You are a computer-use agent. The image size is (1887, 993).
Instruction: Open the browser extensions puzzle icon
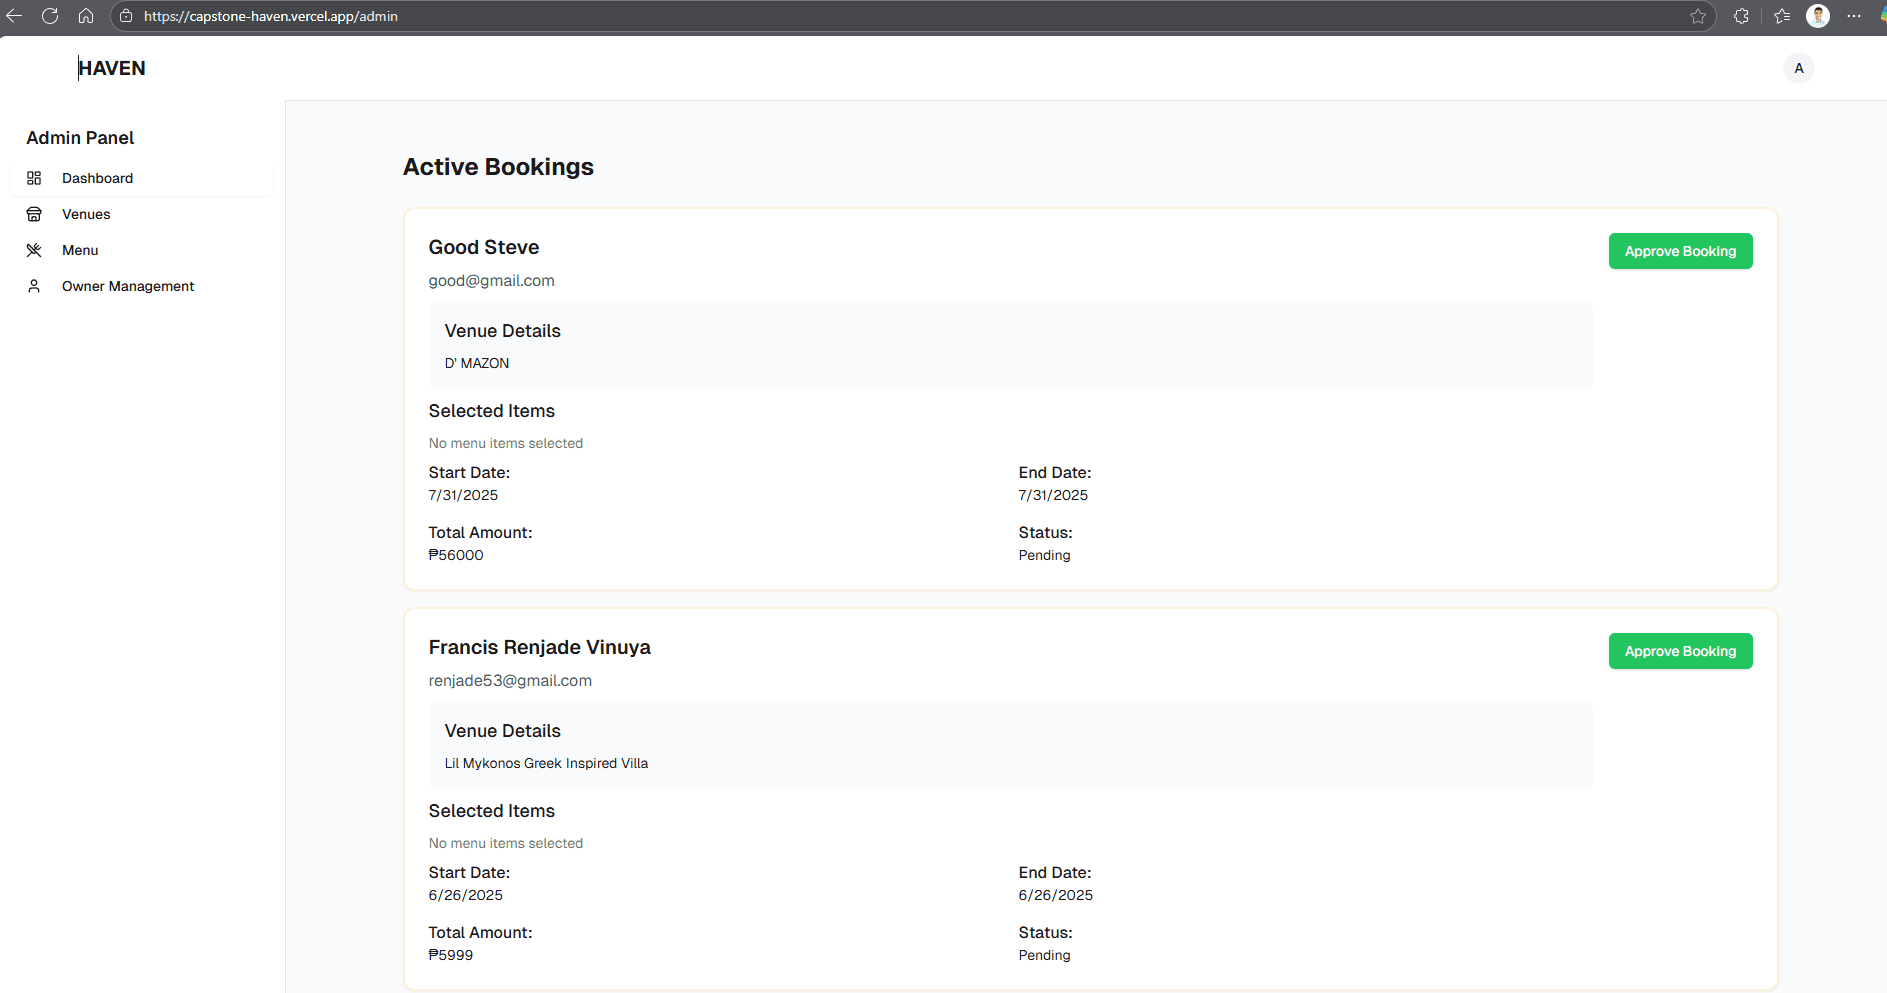(1741, 16)
